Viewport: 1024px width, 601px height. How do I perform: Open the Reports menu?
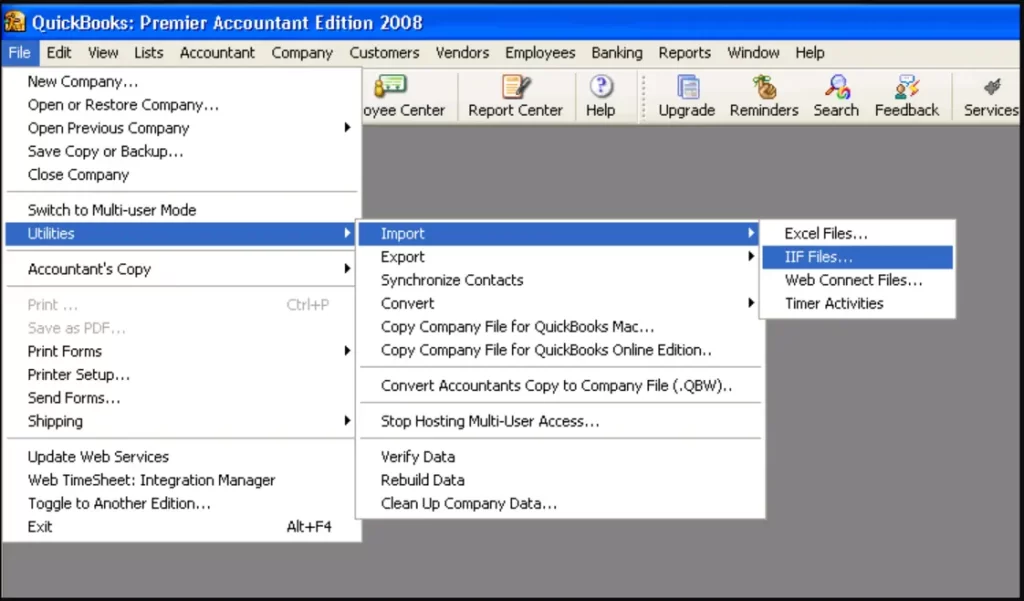(685, 52)
